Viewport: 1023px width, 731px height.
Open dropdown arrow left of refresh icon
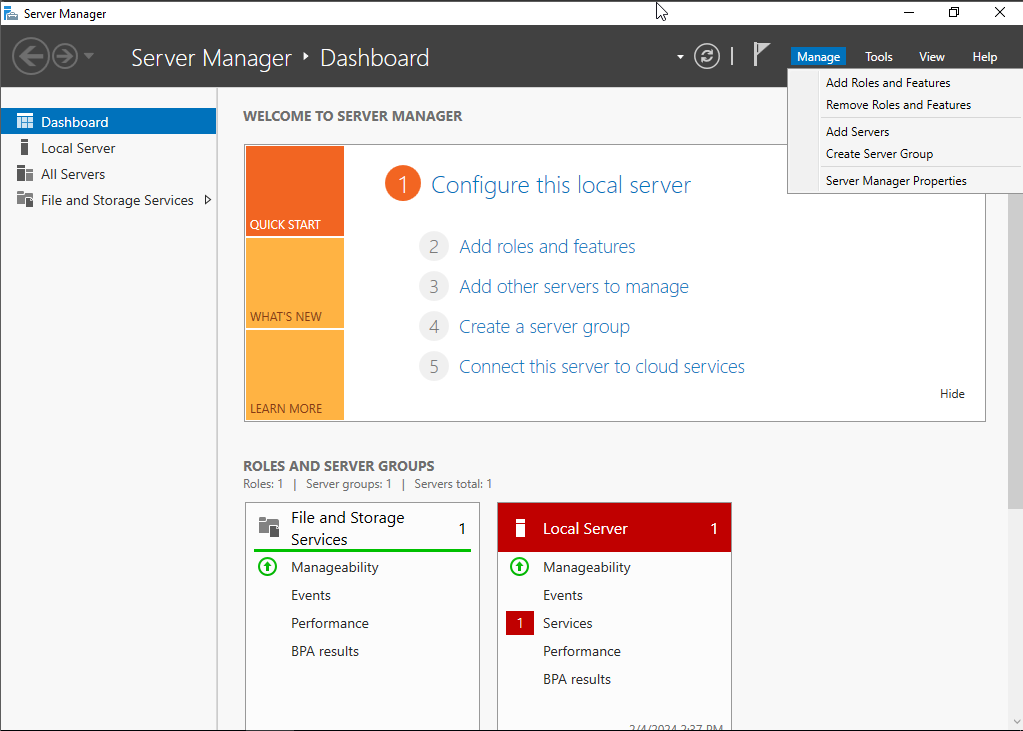680,57
